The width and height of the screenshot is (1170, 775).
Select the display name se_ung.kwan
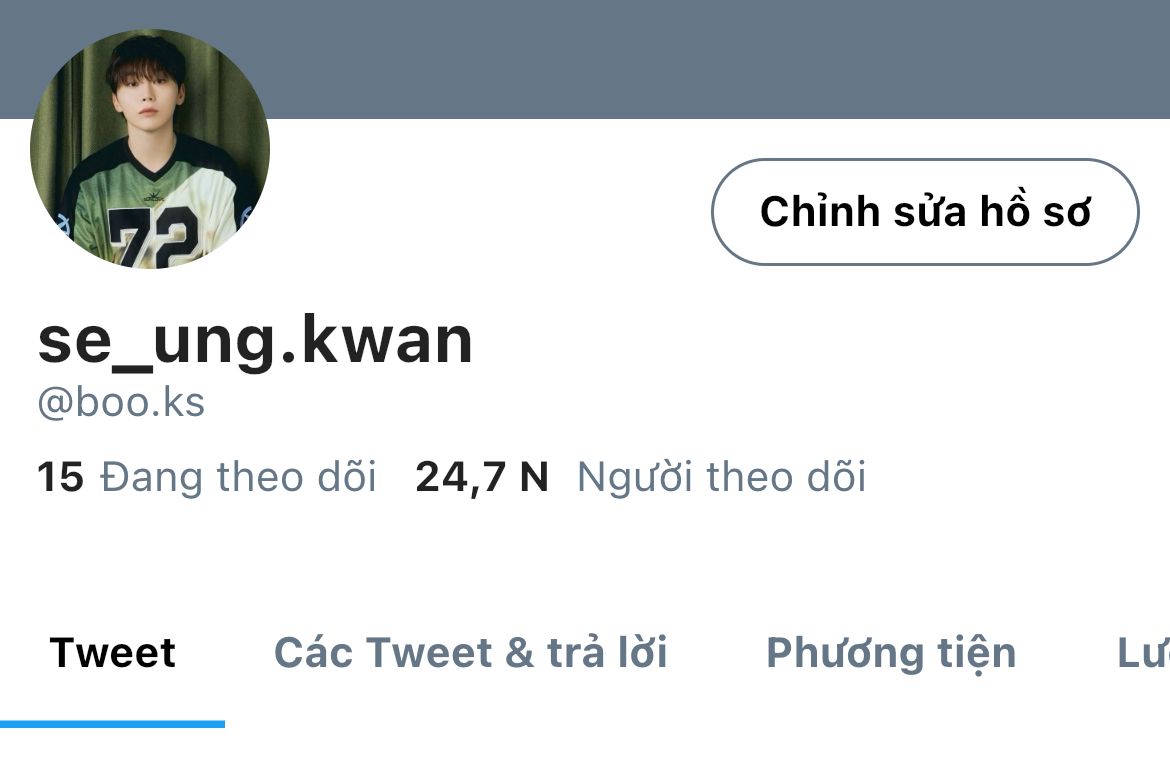pos(255,342)
